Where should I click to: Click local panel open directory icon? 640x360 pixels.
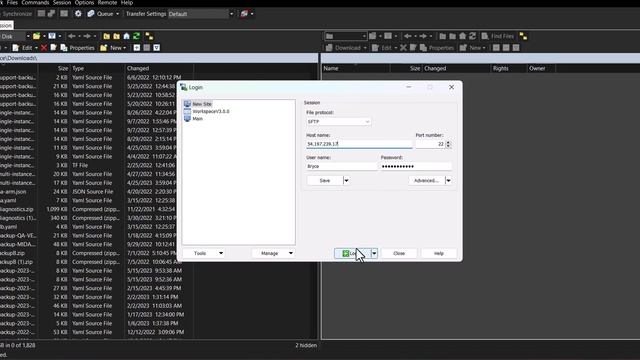(x=37, y=36)
